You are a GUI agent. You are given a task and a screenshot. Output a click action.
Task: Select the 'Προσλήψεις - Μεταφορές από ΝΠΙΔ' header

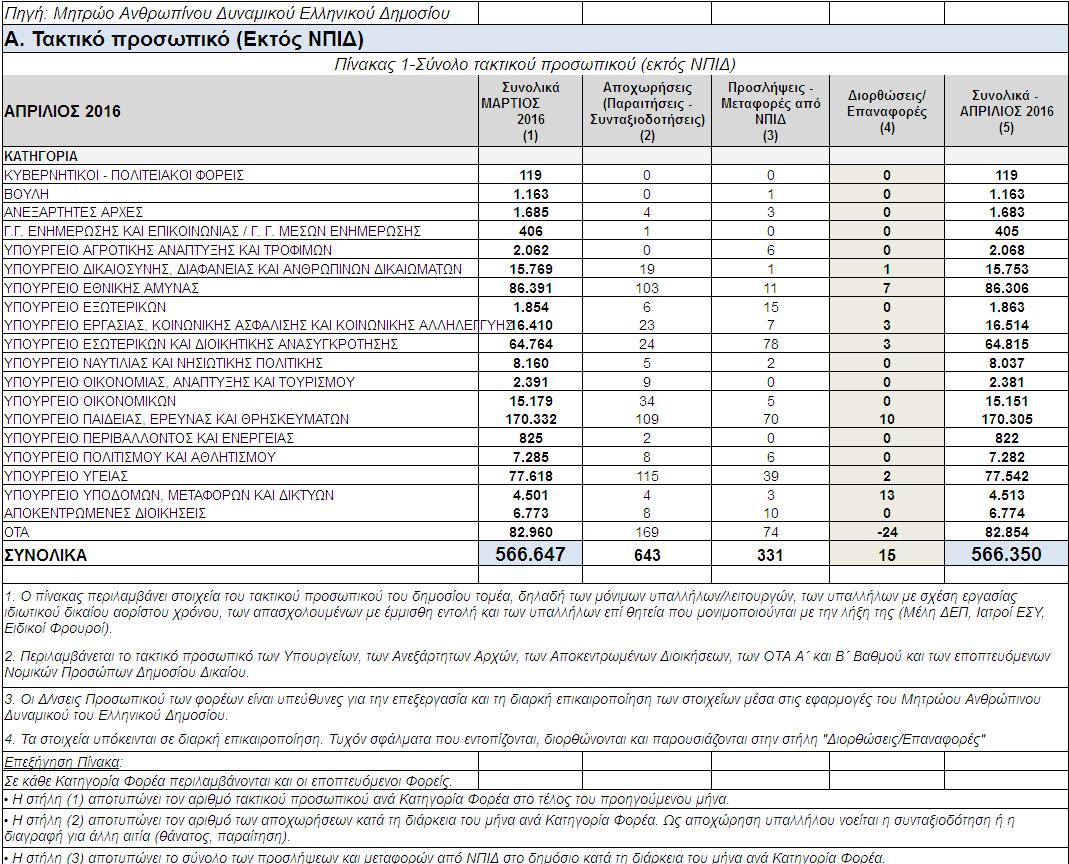coord(770,111)
